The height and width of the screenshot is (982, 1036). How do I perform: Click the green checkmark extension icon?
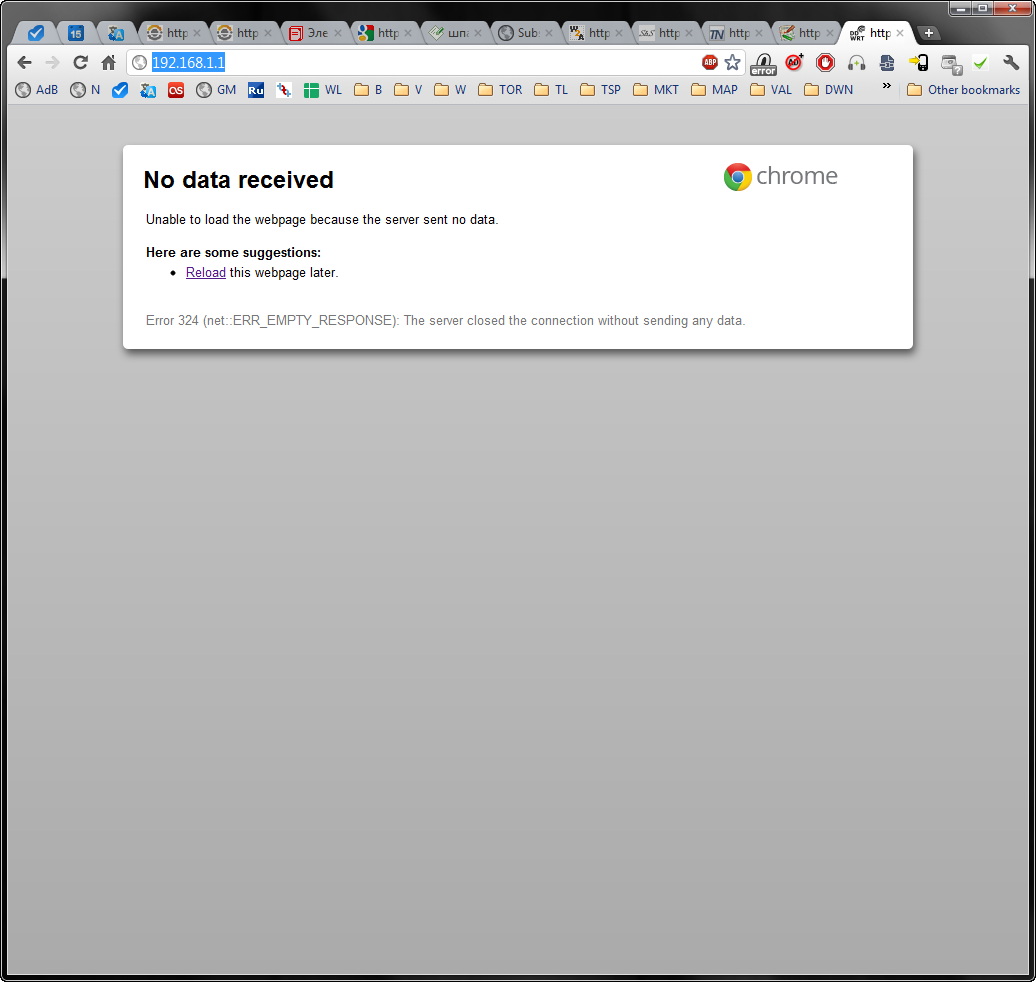pos(980,62)
